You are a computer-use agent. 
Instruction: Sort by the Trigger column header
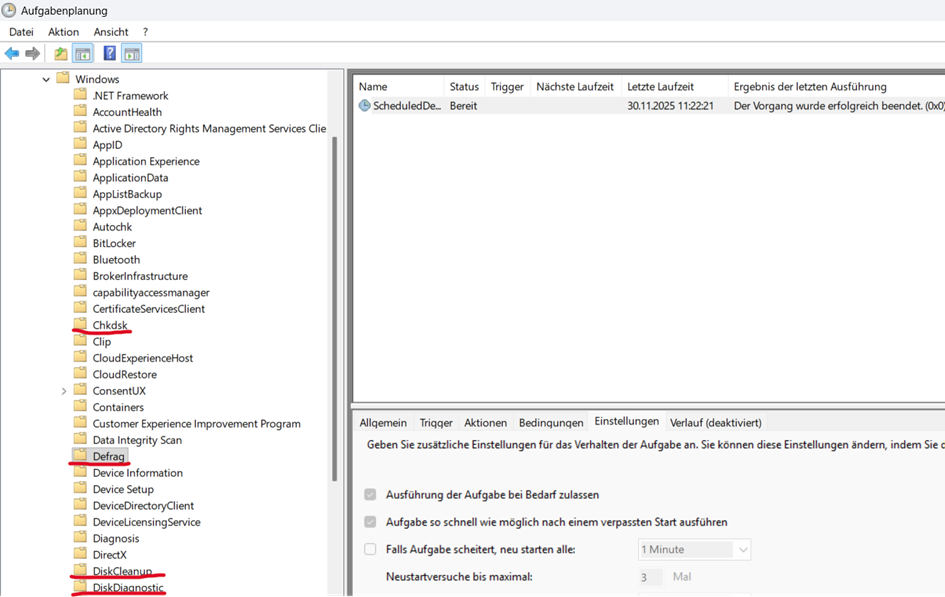[507, 87]
